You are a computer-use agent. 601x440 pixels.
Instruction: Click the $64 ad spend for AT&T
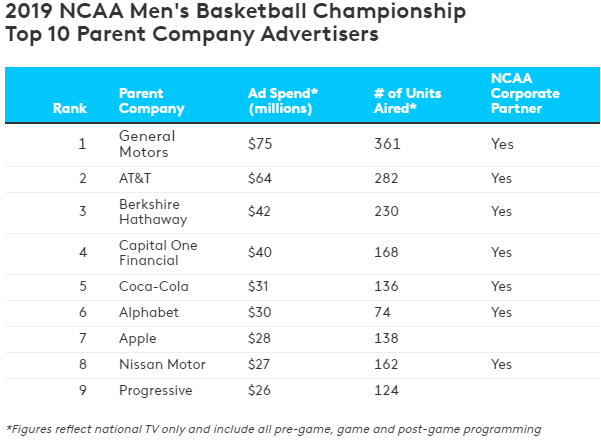click(x=260, y=178)
